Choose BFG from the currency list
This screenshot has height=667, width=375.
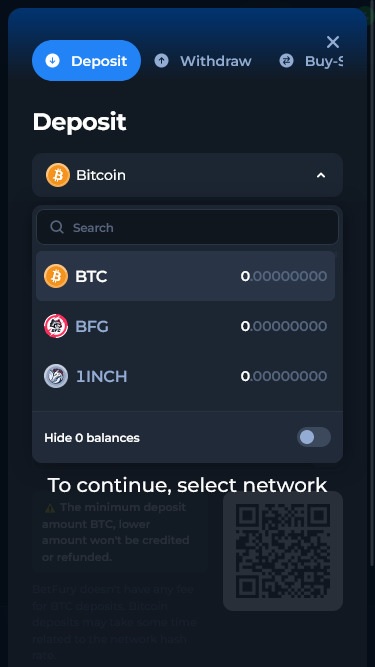pyautogui.click(x=185, y=326)
